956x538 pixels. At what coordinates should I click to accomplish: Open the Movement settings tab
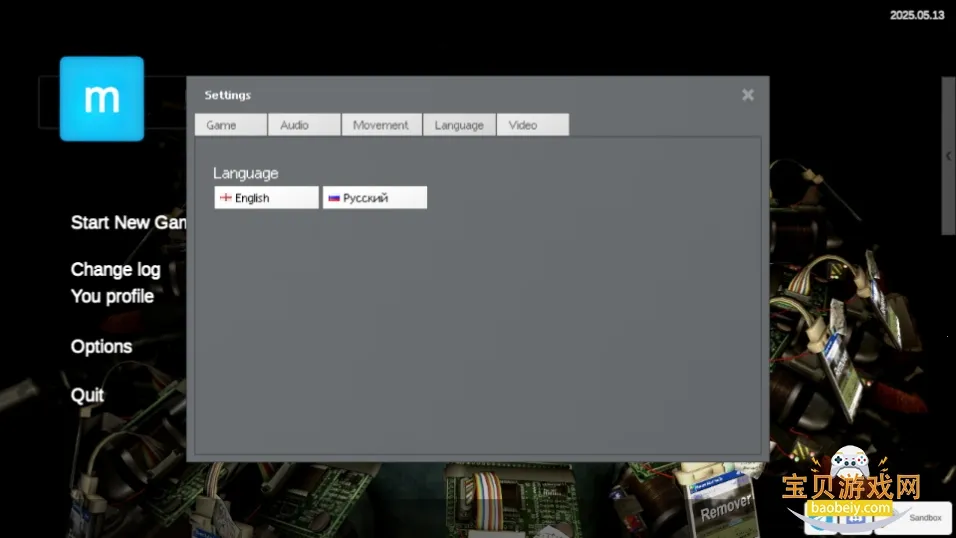point(380,125)
